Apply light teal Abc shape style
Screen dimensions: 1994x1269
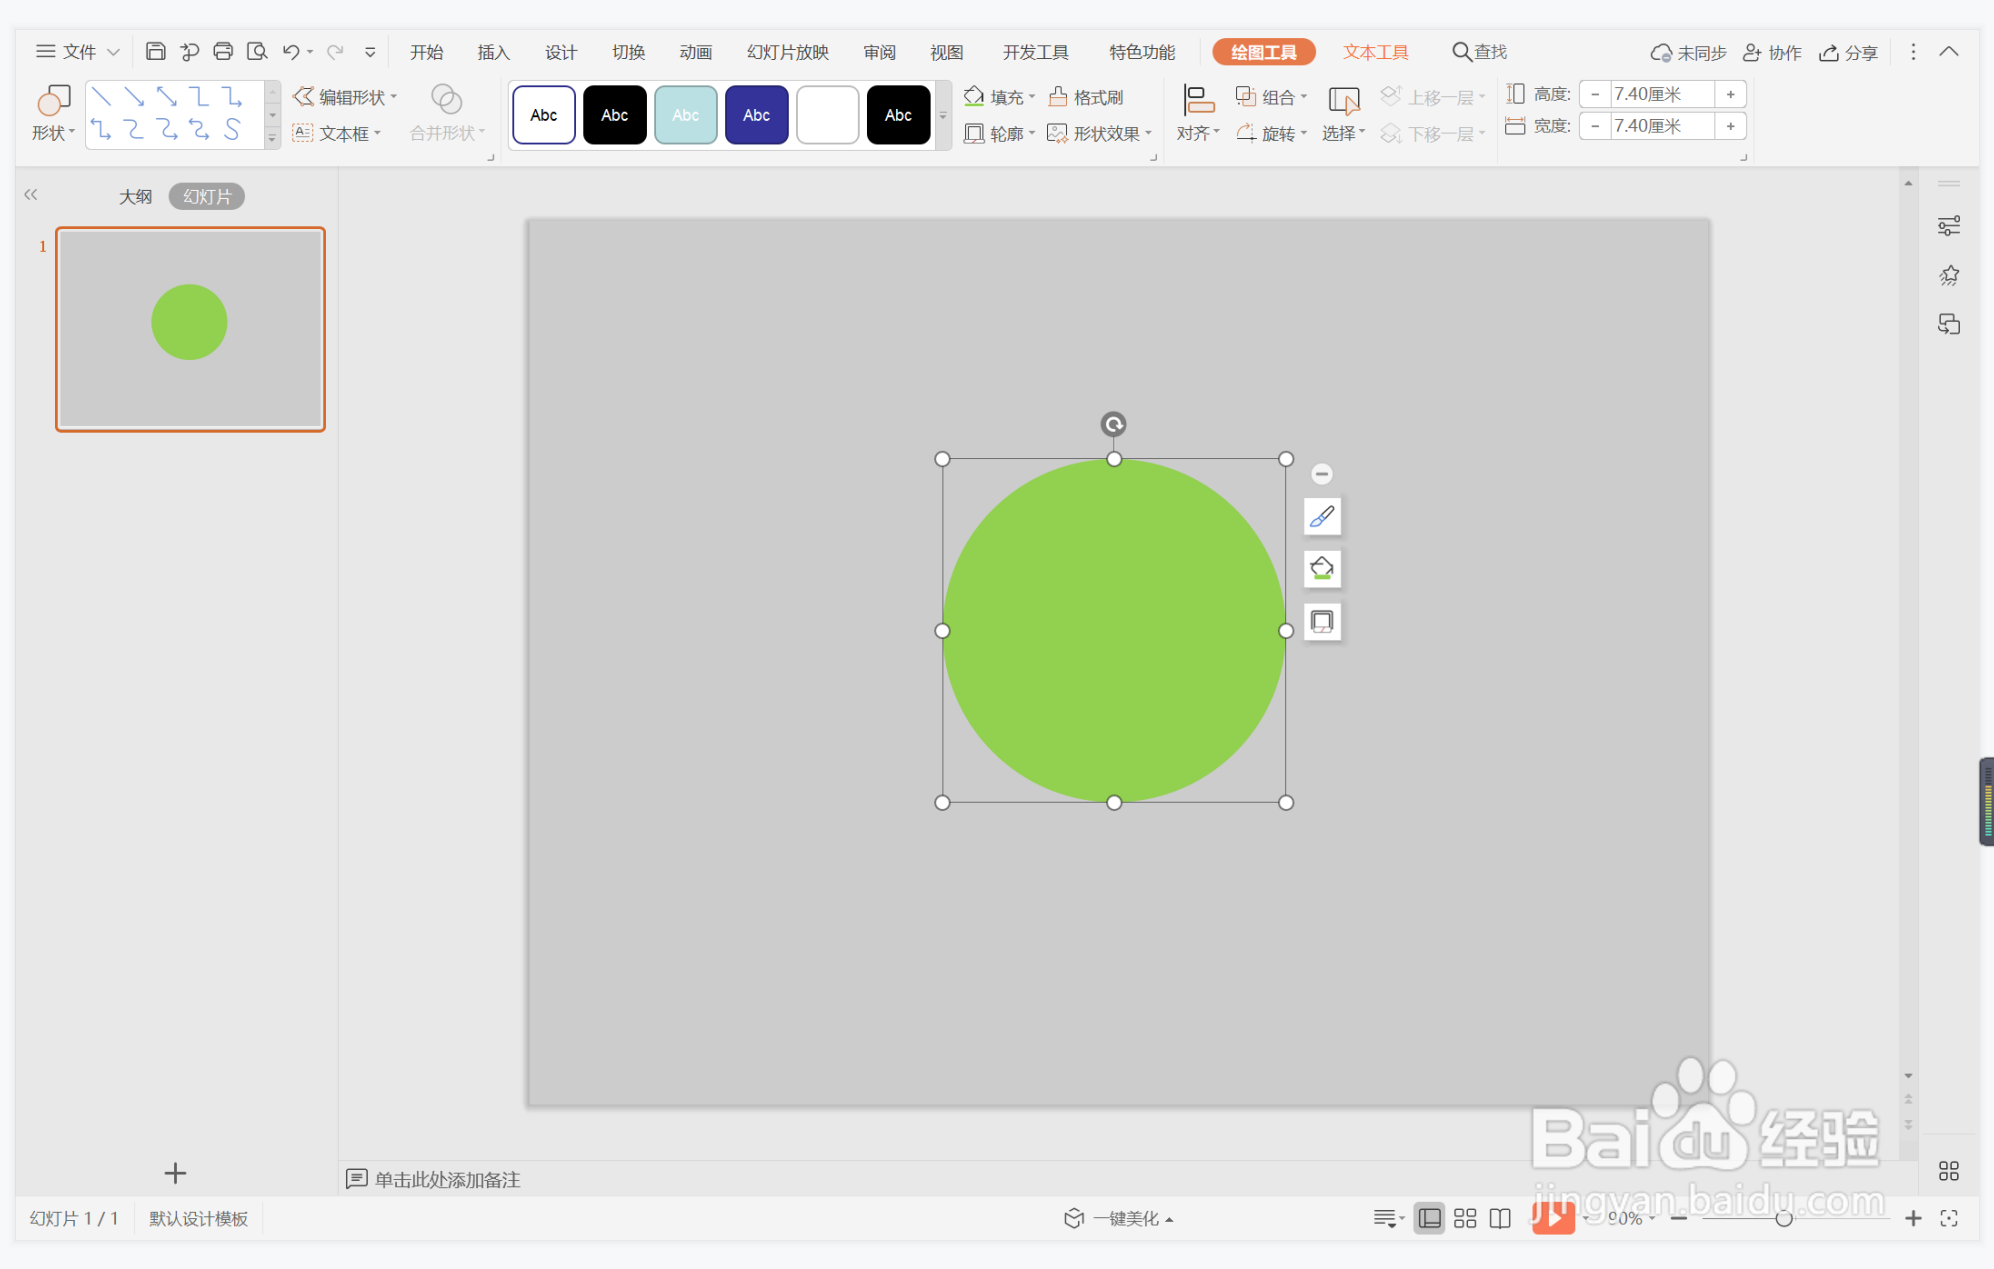point(686,115)
